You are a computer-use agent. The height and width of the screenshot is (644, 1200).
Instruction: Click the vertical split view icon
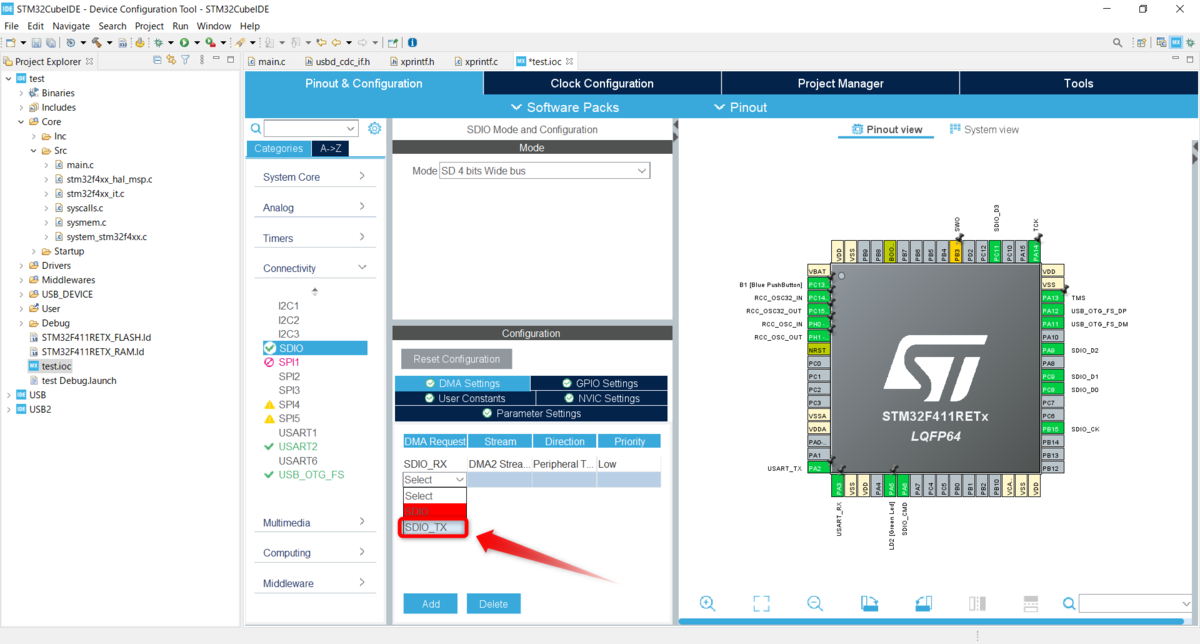click(977, 603)
